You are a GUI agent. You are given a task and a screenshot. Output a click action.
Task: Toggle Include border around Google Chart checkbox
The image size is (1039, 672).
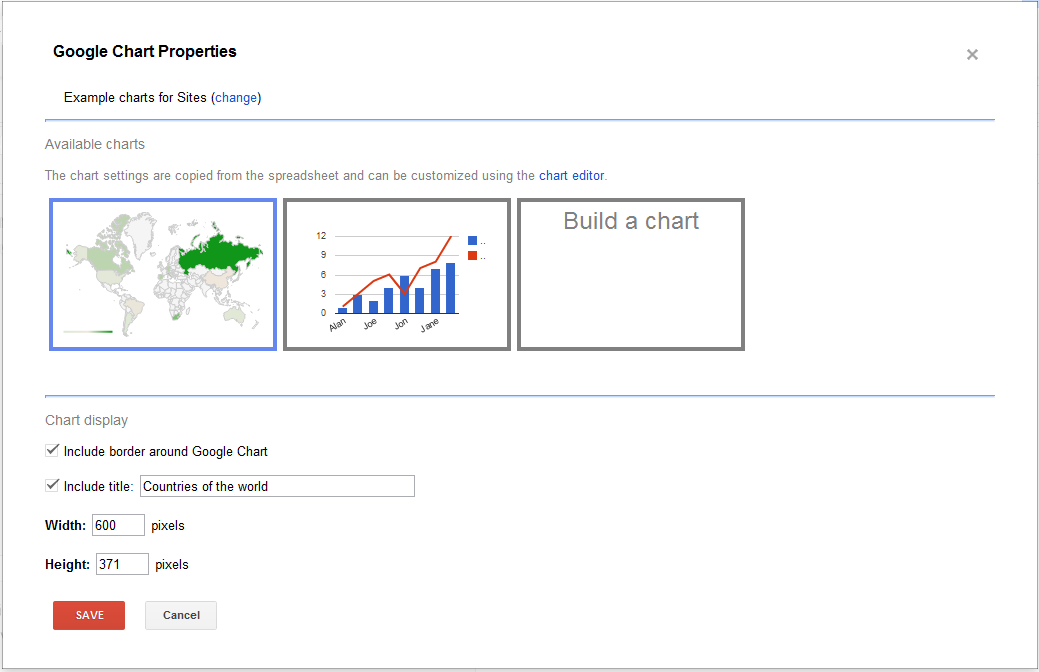53,451
